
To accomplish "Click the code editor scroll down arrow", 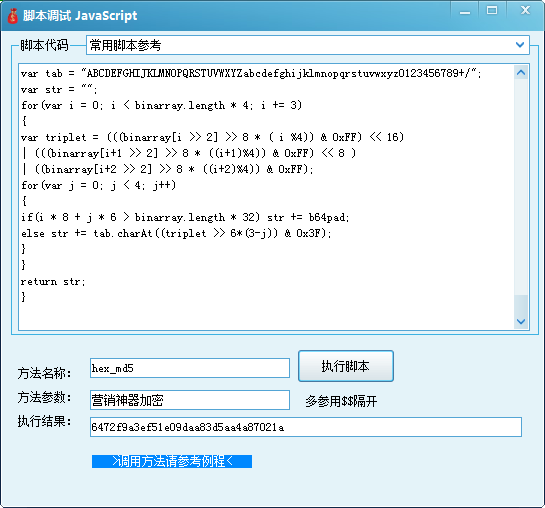I will point(521,321).
